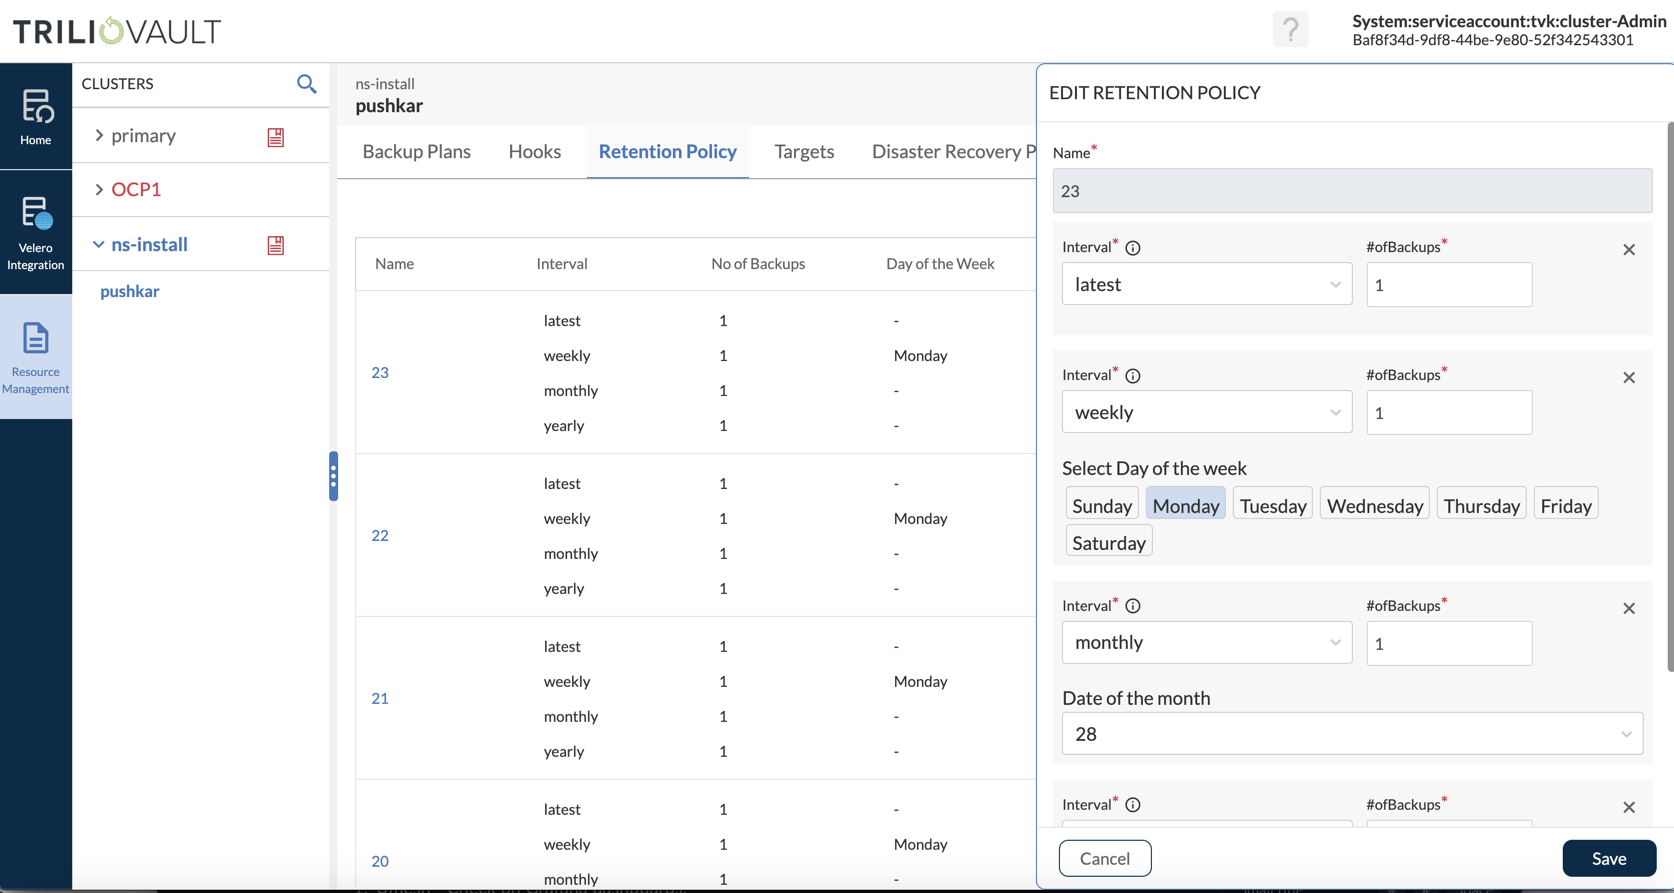The height and width of the screenshot is (893, 1674).
Task: Open retention policy 22 link
Action: tap(380, 535)
